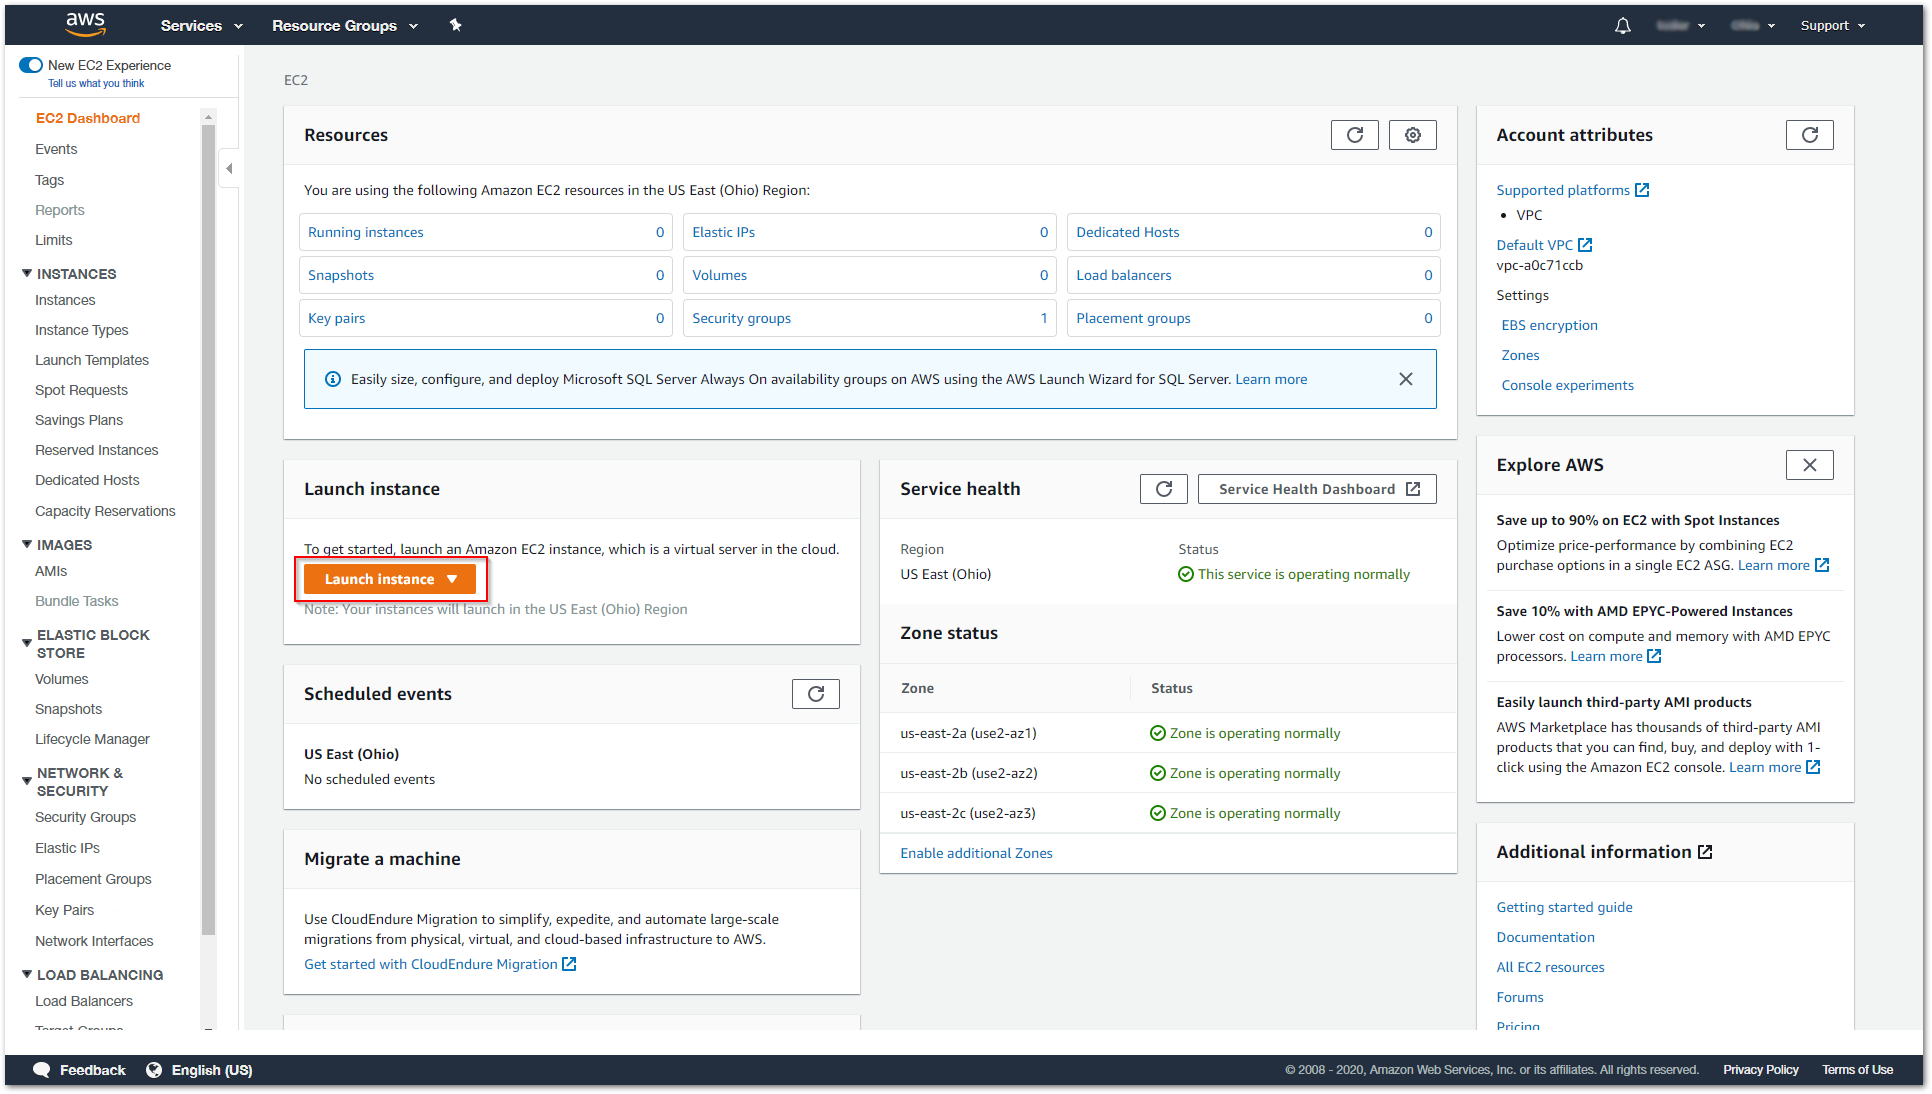
Task: Click the pin shortcut icon in top bar
Action: [455, 25]
